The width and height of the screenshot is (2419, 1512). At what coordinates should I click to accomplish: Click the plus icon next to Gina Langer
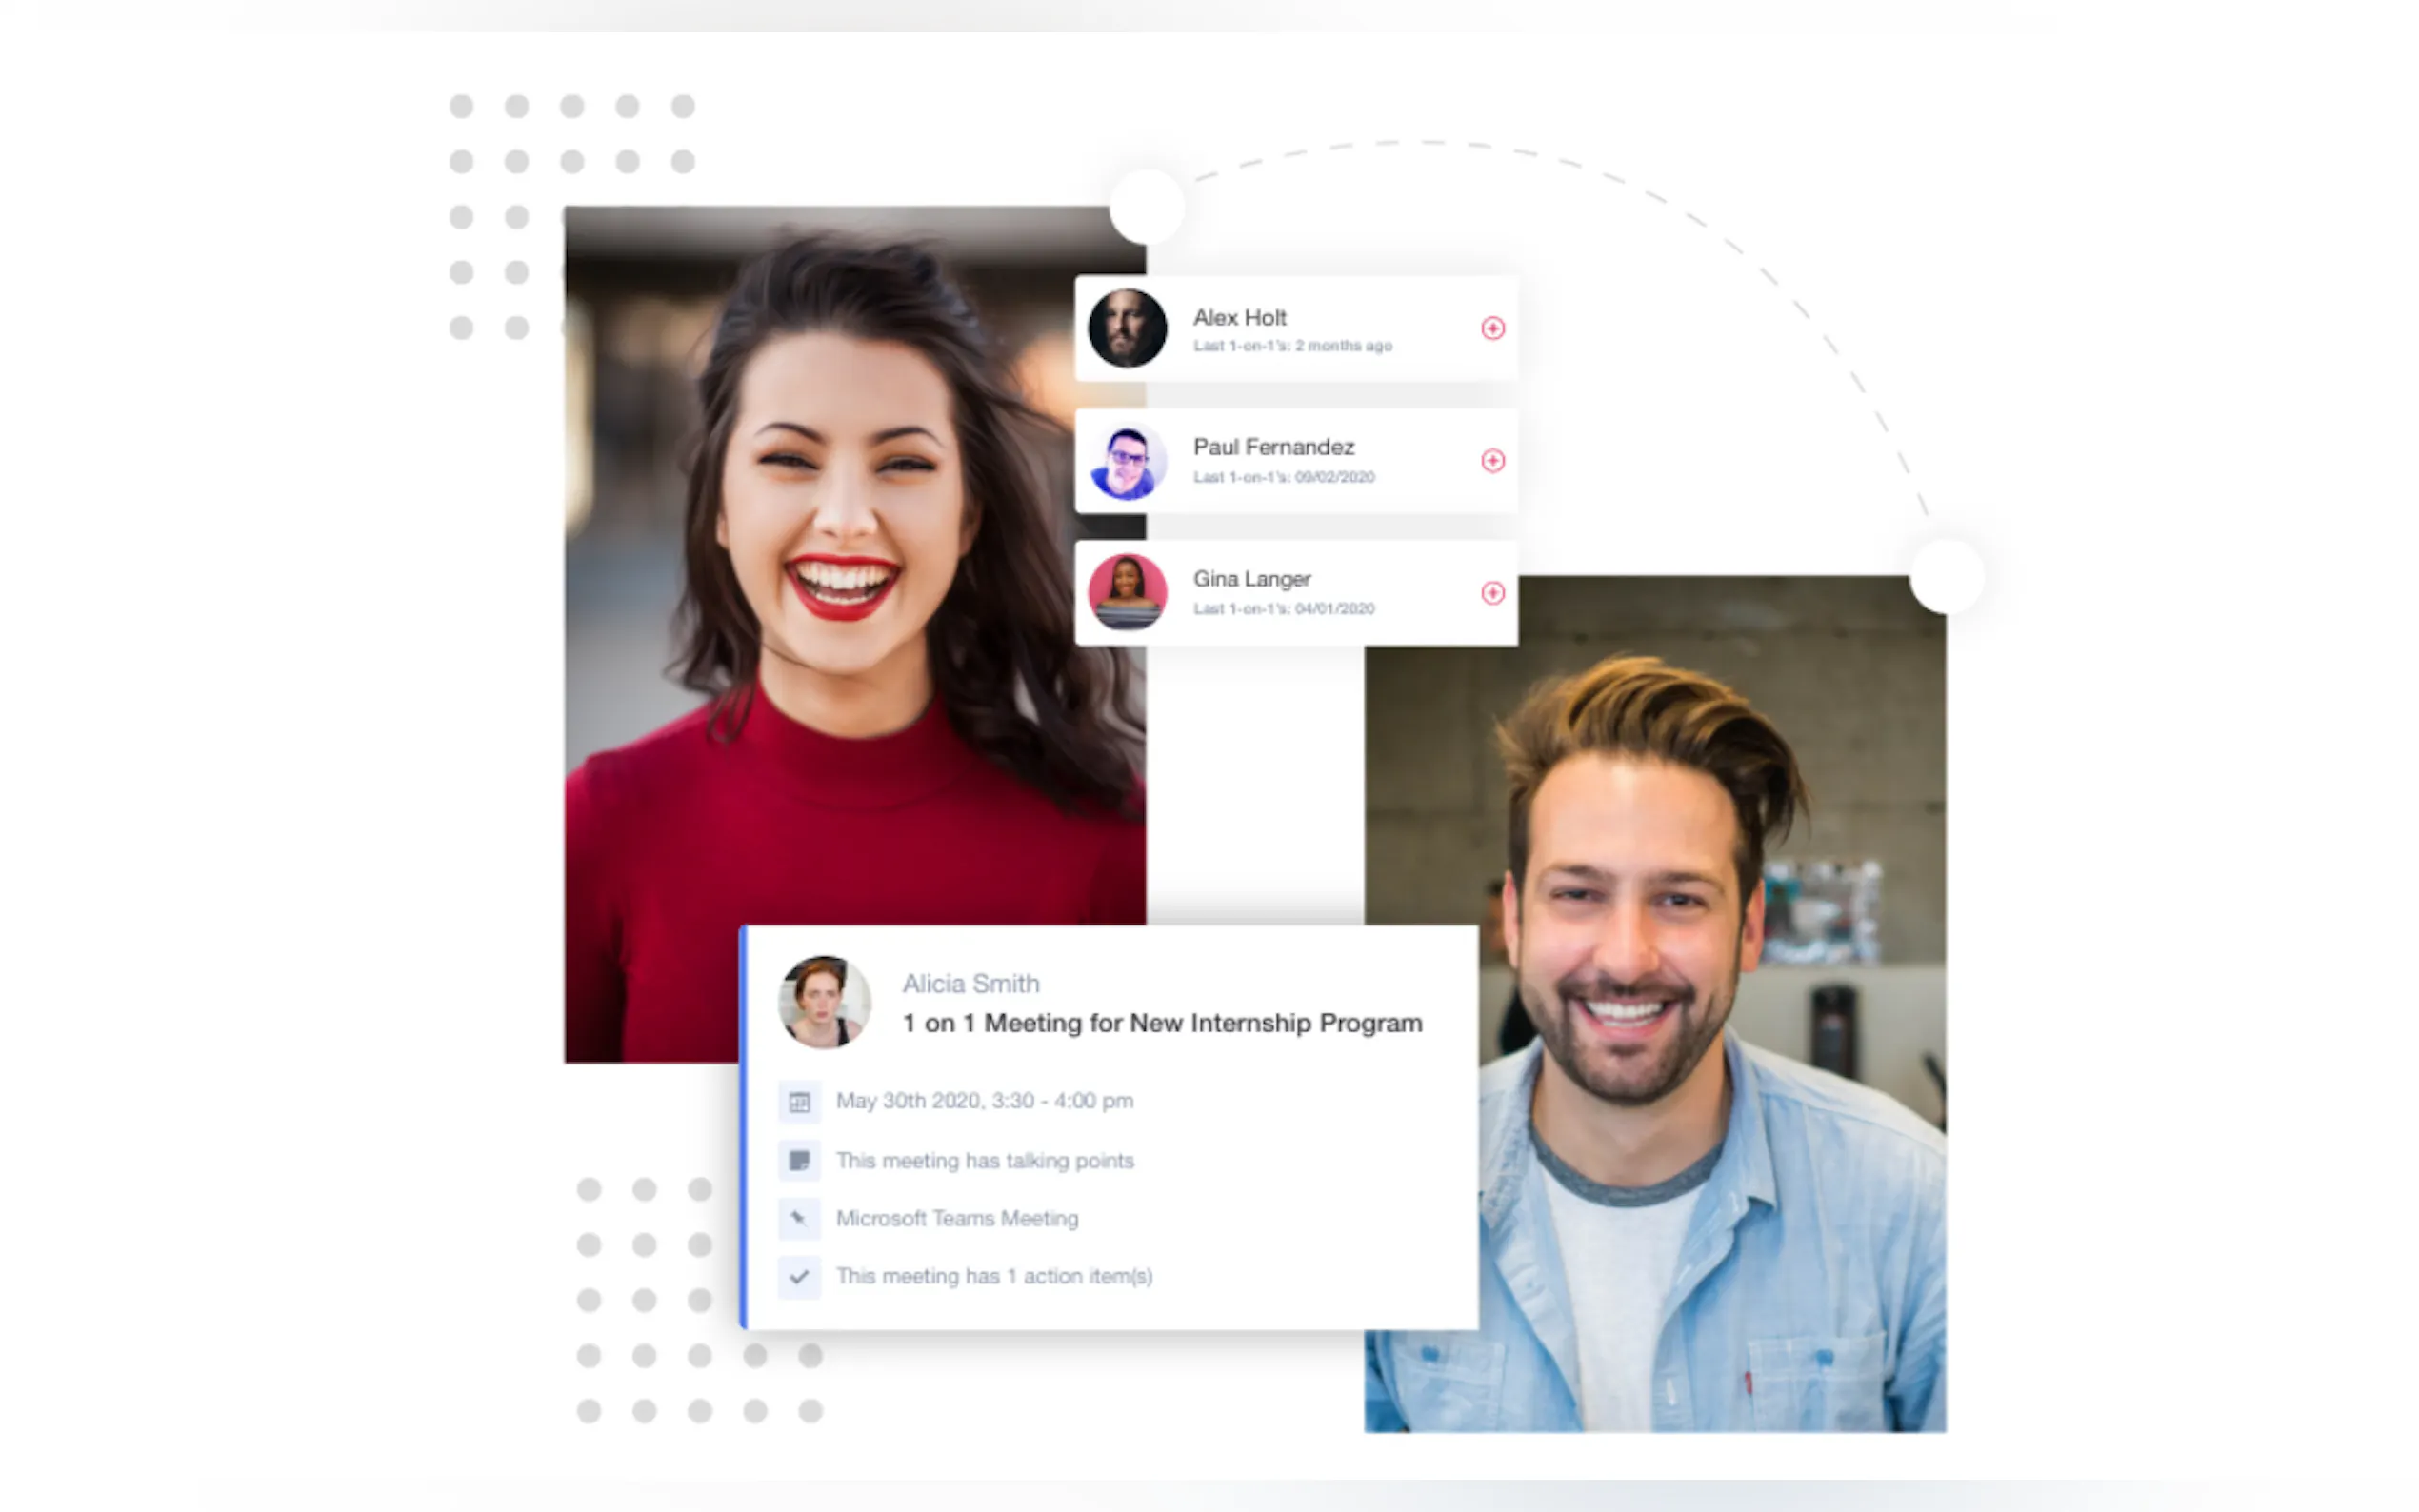pos(1492,593)
